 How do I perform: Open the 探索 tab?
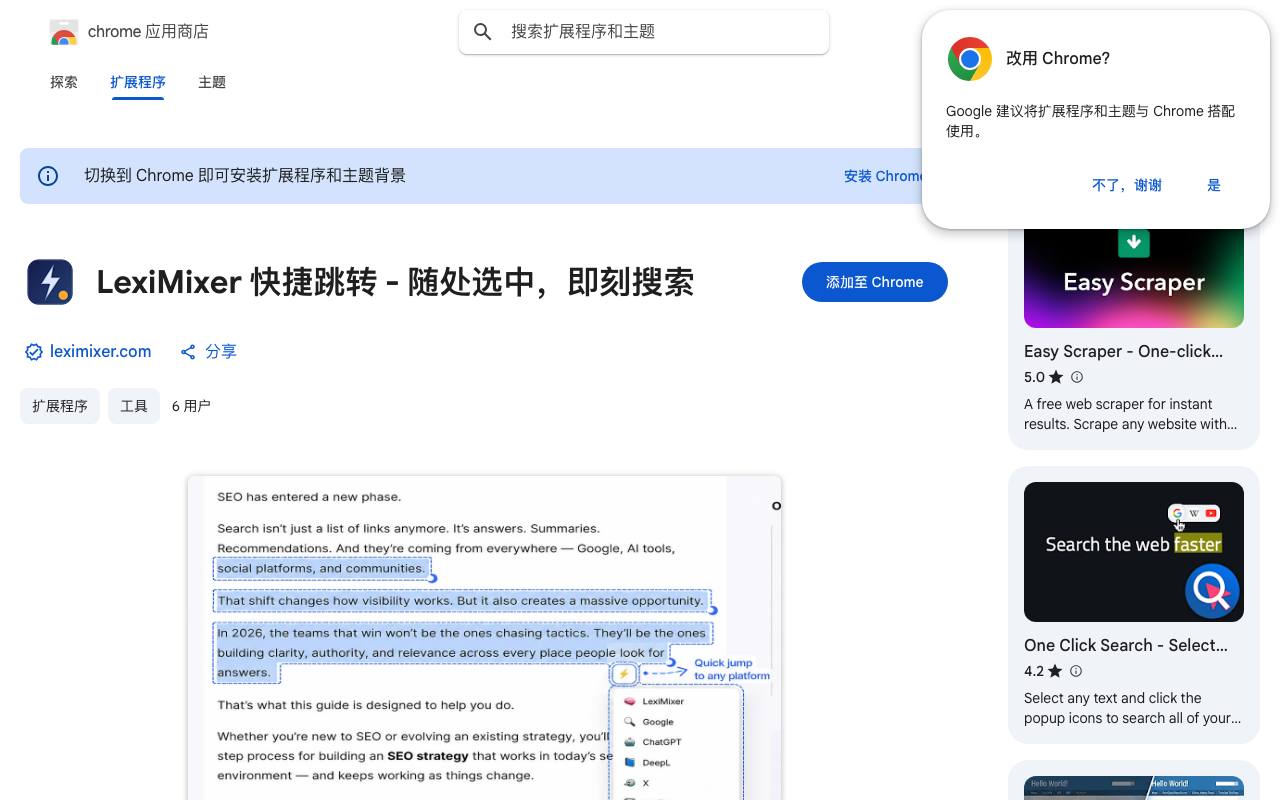click(x=64, y=82)
